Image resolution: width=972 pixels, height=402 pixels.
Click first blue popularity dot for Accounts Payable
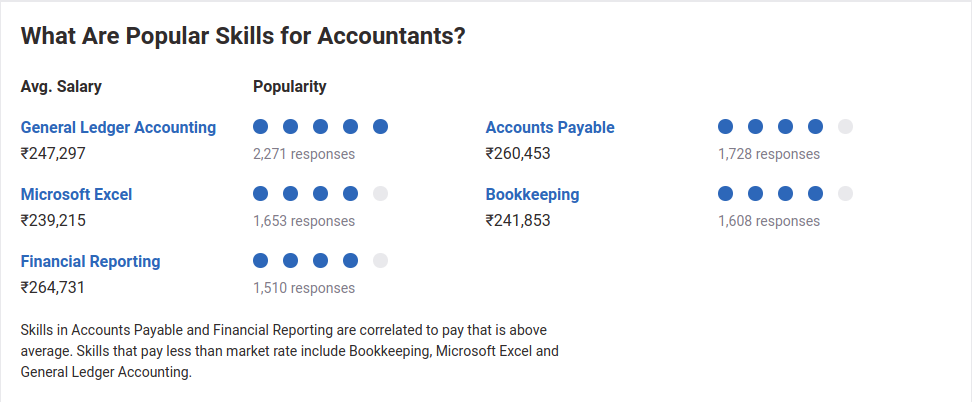pos(725,127)
